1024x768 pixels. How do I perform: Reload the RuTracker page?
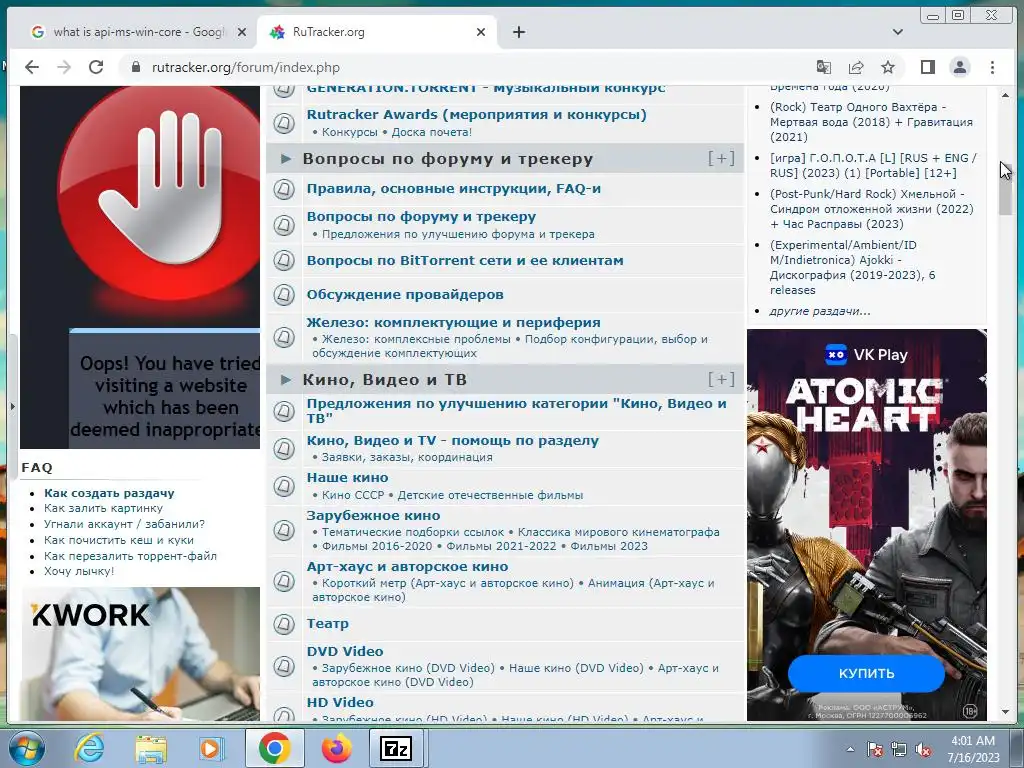point(96,67)
